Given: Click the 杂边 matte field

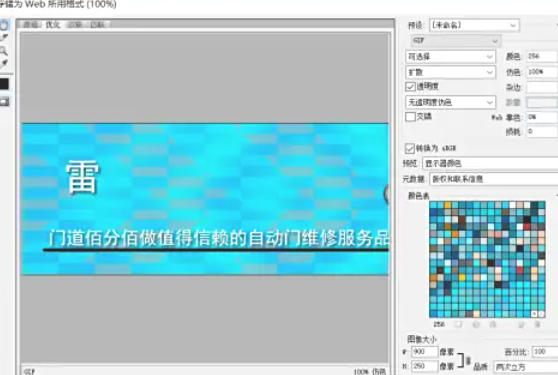Looking at the screenshot, I should click(542, 87).
